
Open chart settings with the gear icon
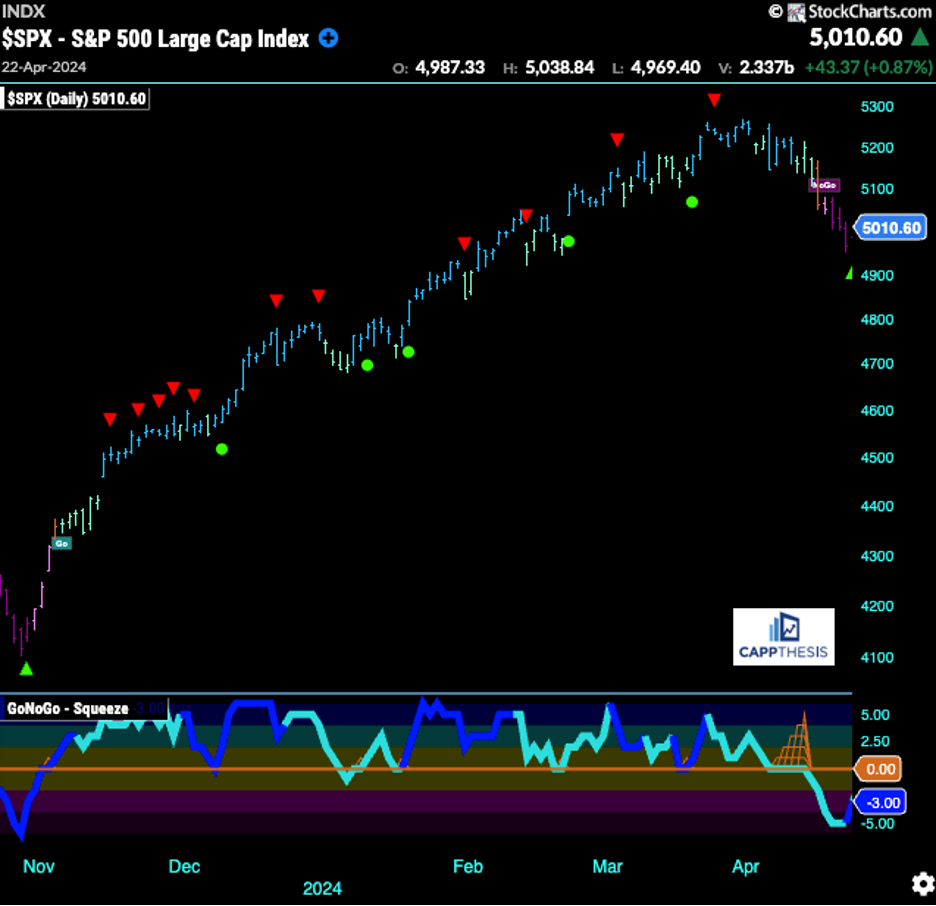(922, 884)
